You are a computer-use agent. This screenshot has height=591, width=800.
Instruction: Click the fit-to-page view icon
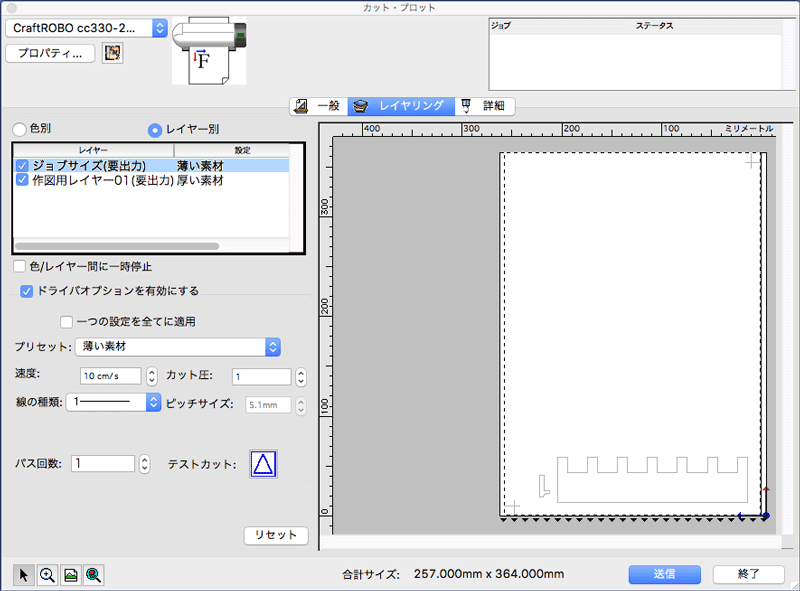click(71, 575)
